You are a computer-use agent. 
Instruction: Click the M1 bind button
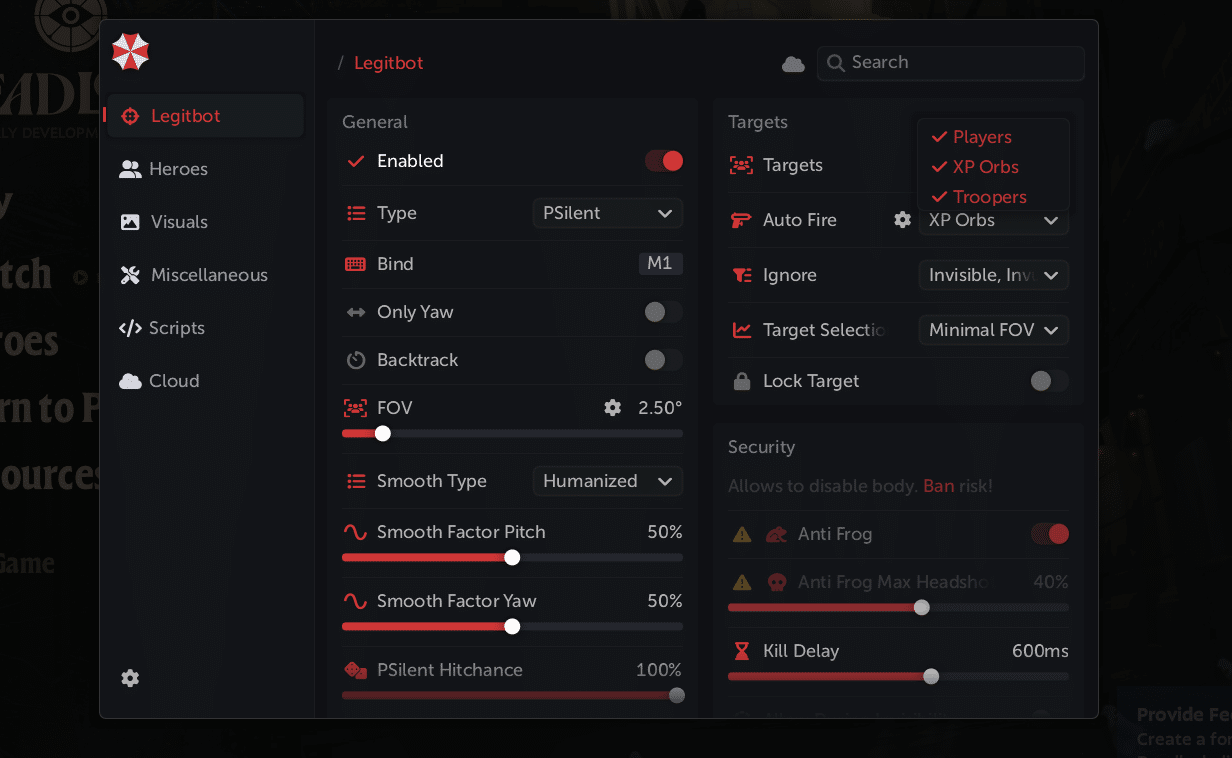660,264
